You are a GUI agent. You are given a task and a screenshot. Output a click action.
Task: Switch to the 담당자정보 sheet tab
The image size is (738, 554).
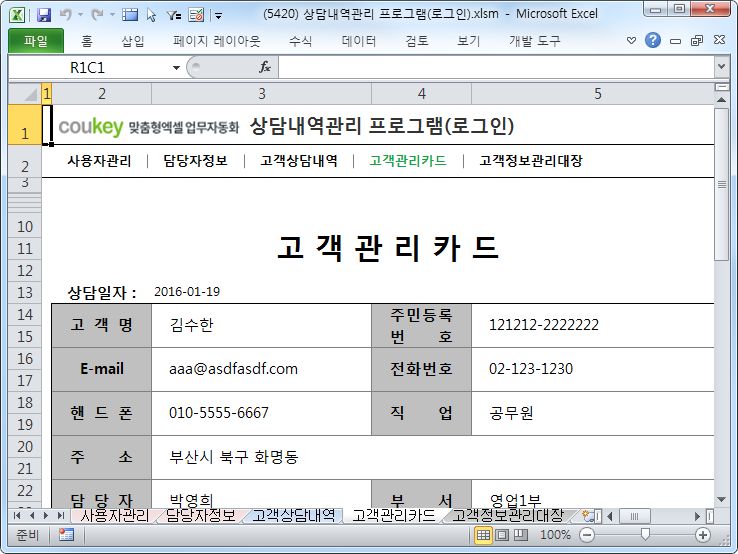pyautogui.click(x=201, y=515)
